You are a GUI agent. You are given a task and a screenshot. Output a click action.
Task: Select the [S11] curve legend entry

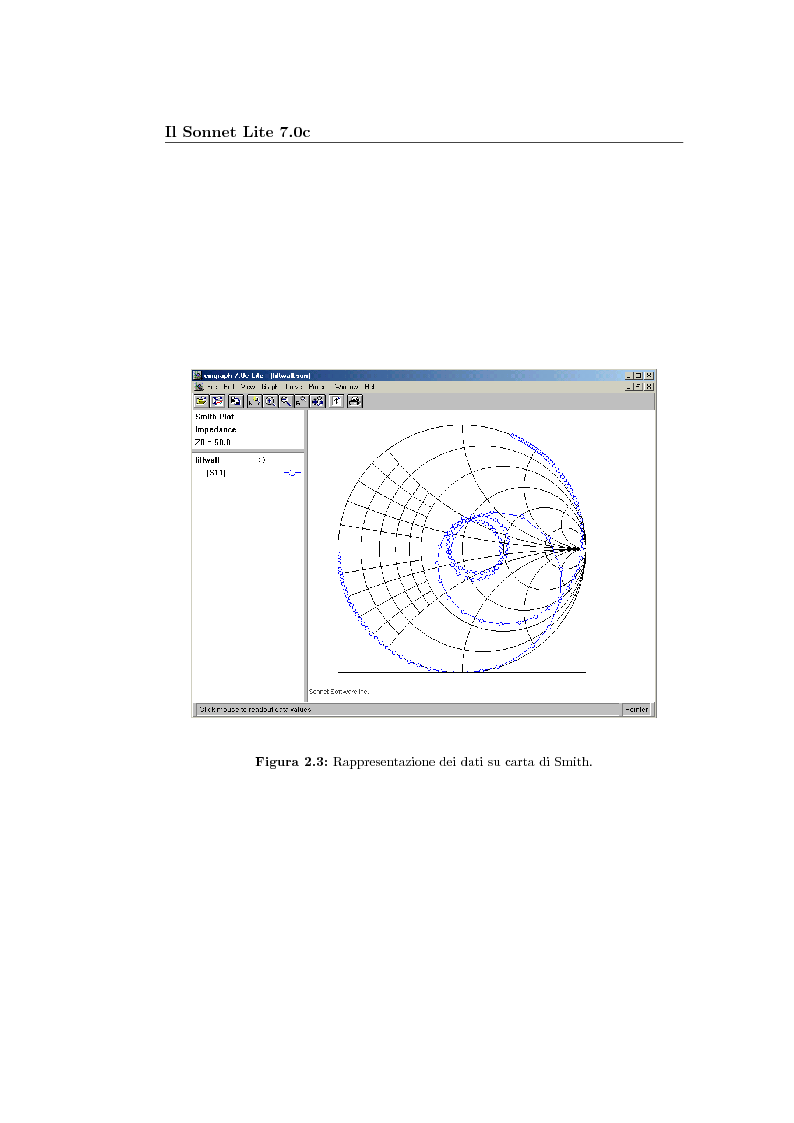[216, 473]
